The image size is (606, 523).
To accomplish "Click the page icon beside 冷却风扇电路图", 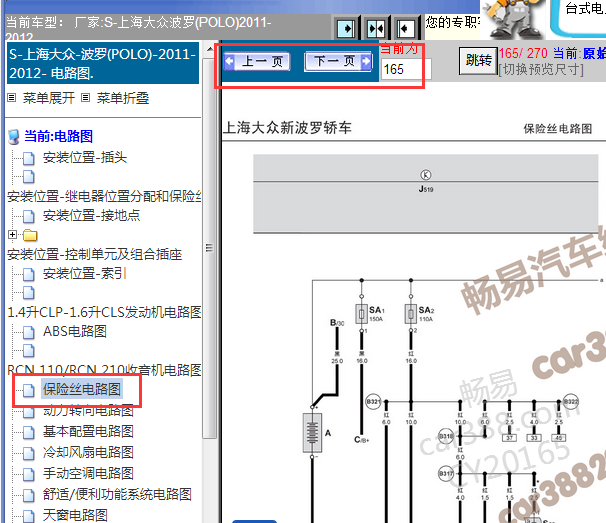I will pyautogui.click(x=28, y=453).
